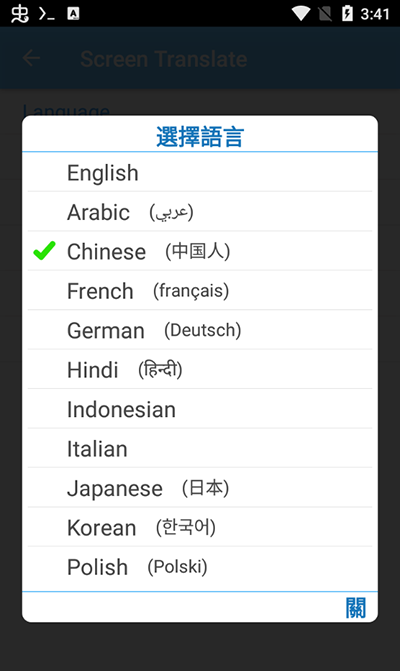The height and width of the screenshot is (671, 400).
Task: Select Polish (Polski) language
Action: tap(200, 567)
